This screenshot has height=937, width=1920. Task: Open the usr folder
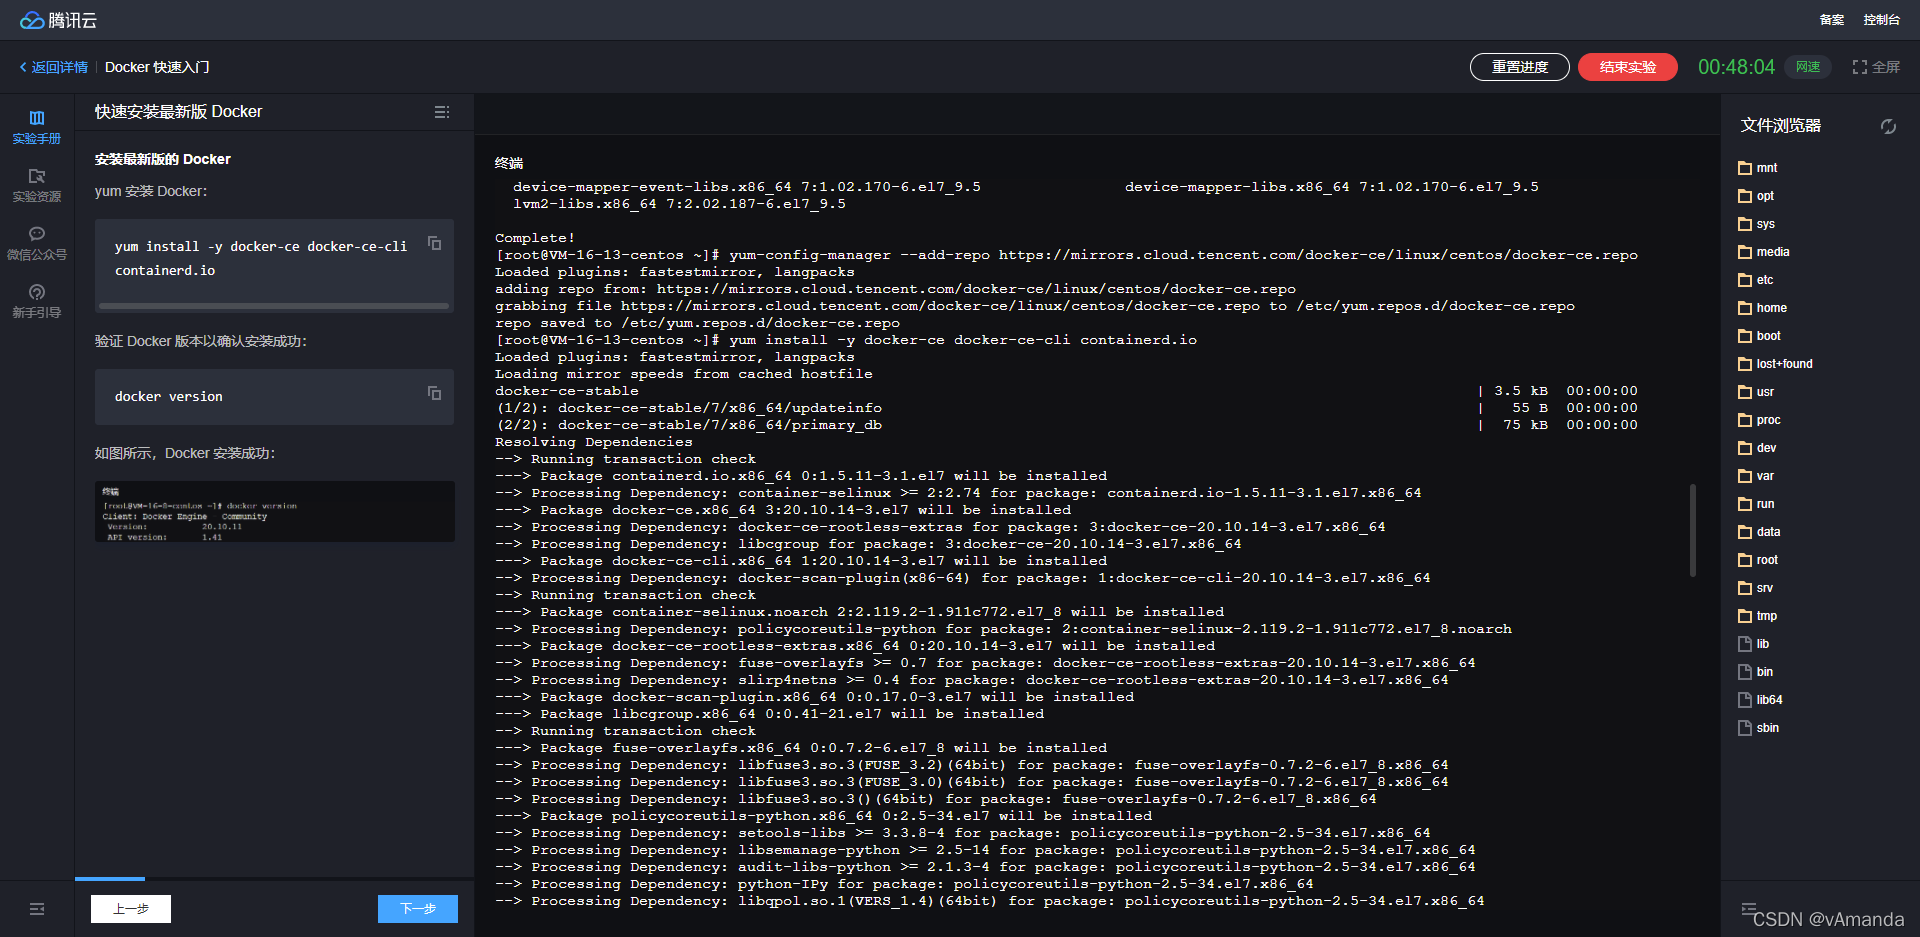click(x=1756, y=392)
